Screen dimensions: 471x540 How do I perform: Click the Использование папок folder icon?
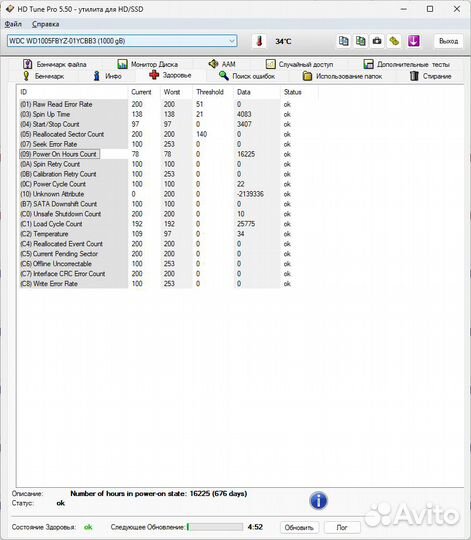tap(307, 76)
